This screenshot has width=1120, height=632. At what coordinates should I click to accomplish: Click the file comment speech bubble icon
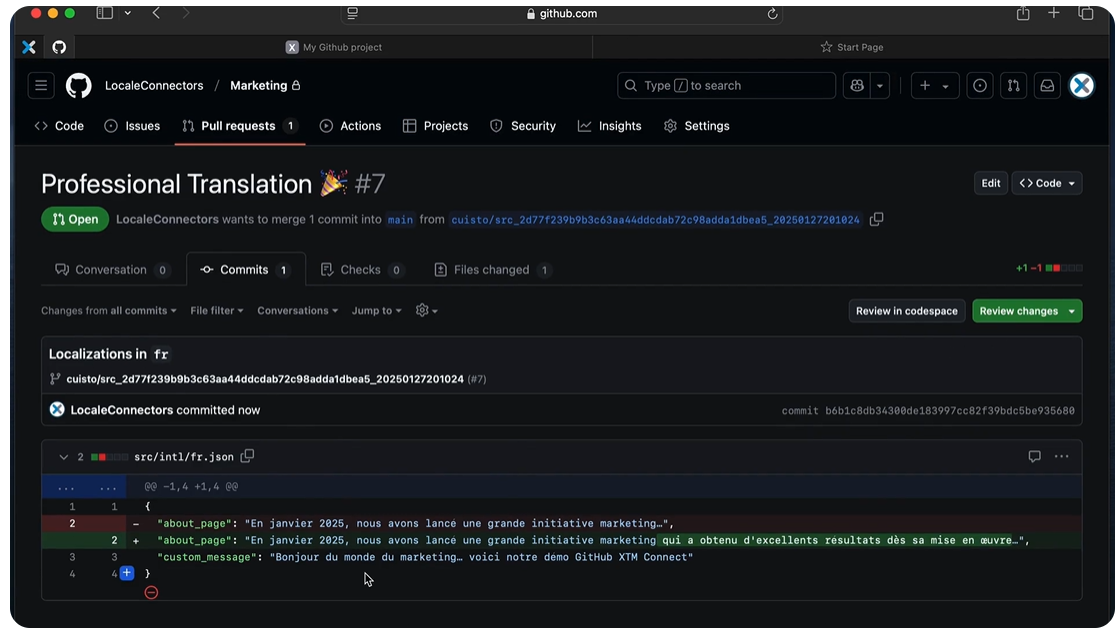pyautogui.click(x=1034, y=456)
